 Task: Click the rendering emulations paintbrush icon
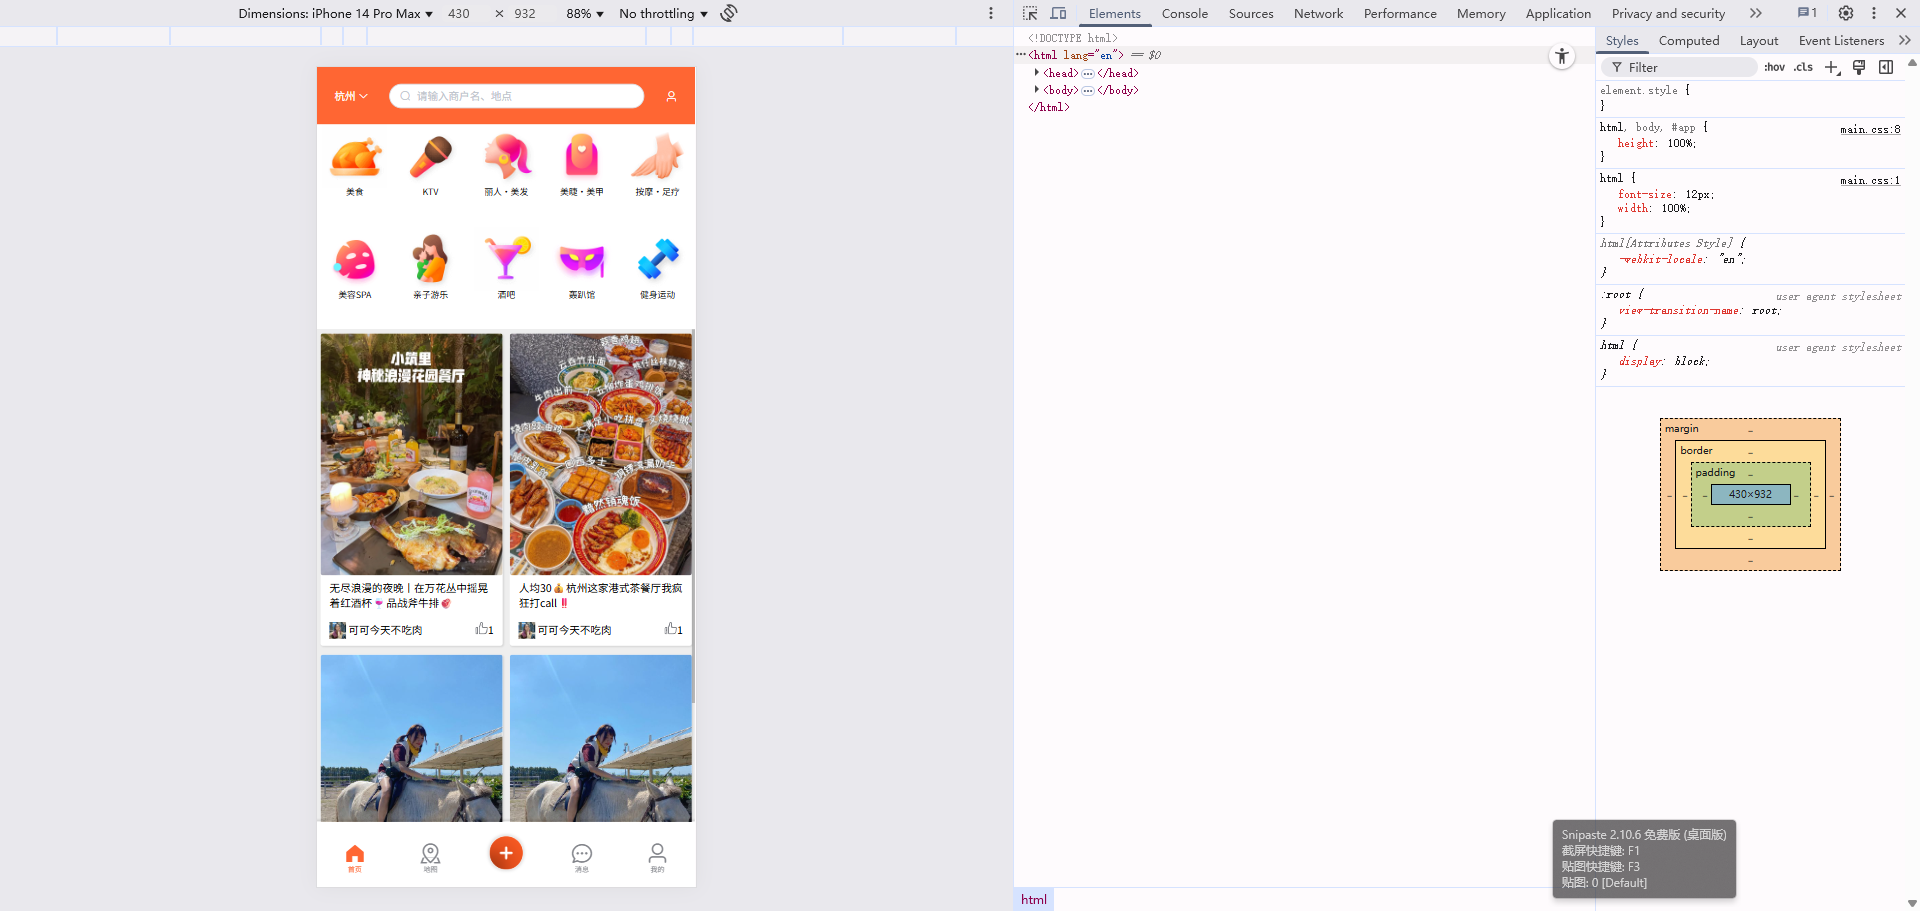point(1859,67)
